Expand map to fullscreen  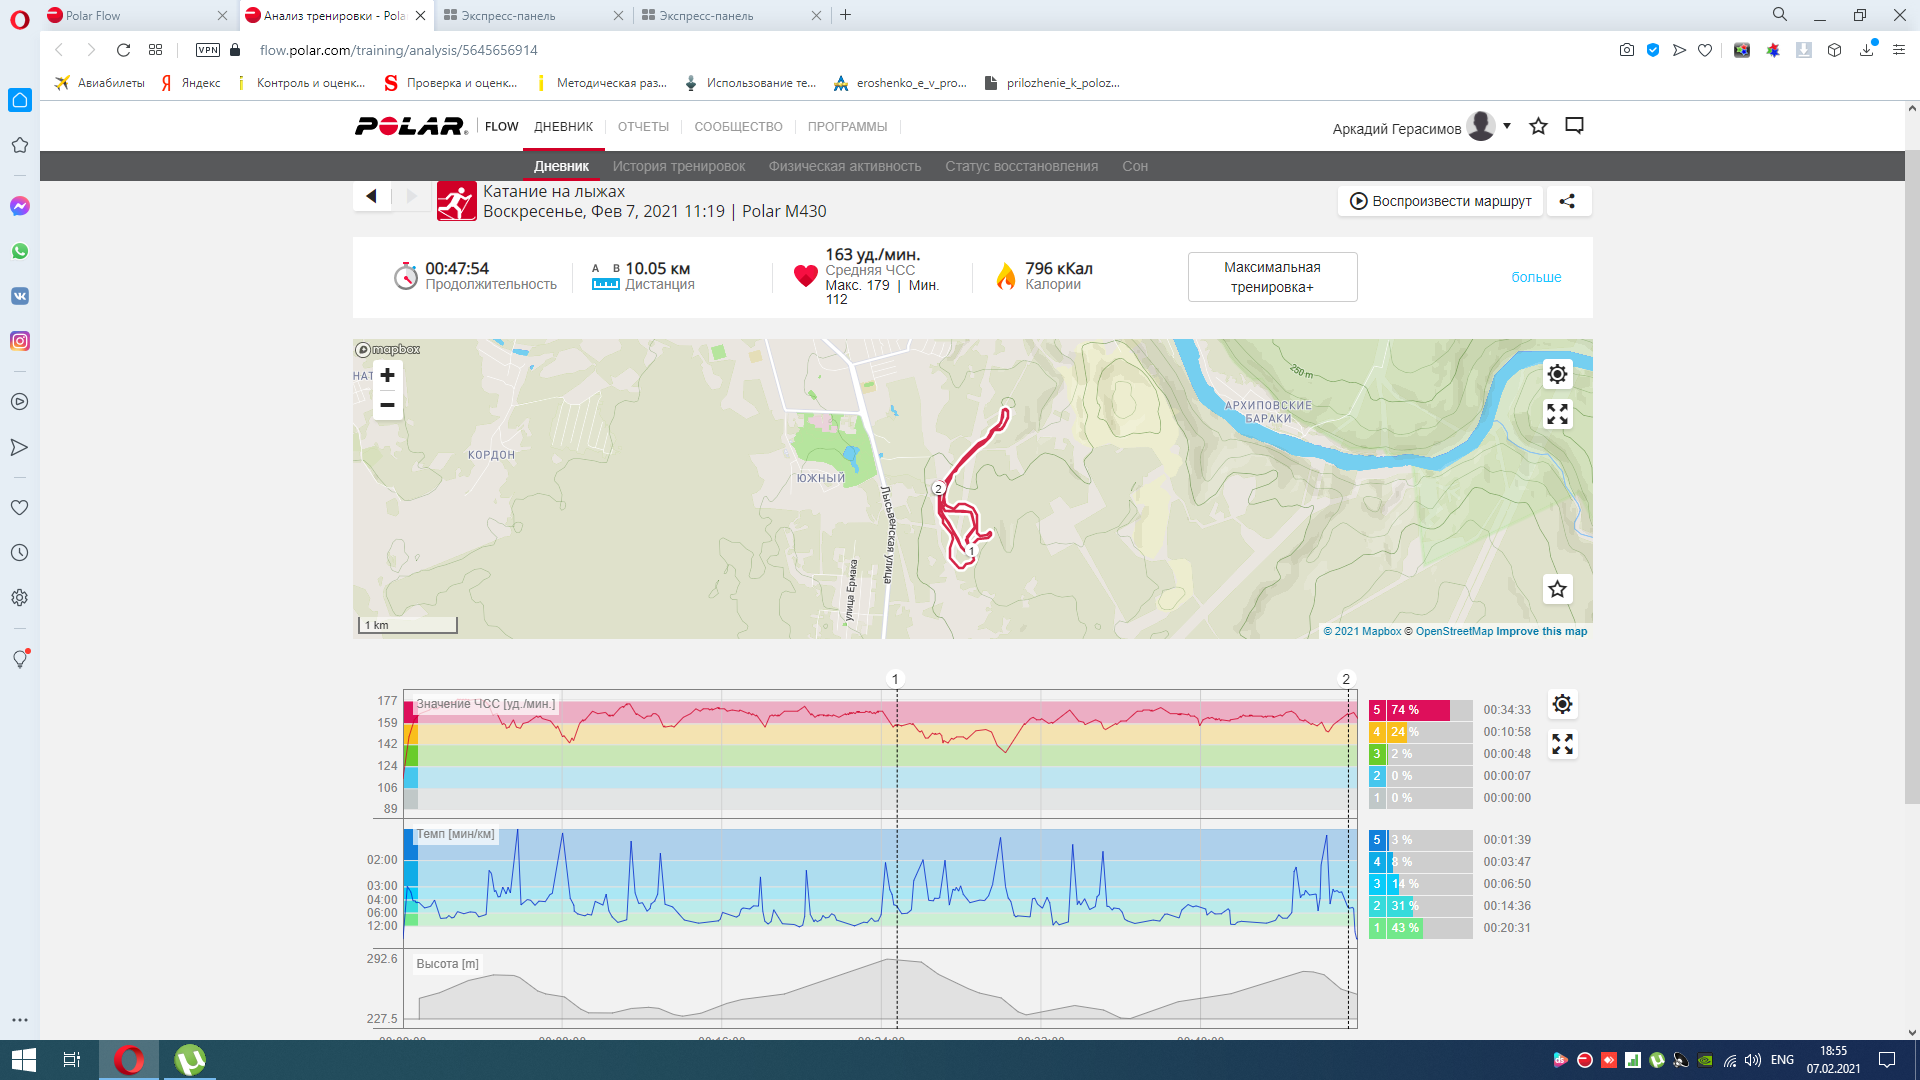click(x=1557, y=414)
